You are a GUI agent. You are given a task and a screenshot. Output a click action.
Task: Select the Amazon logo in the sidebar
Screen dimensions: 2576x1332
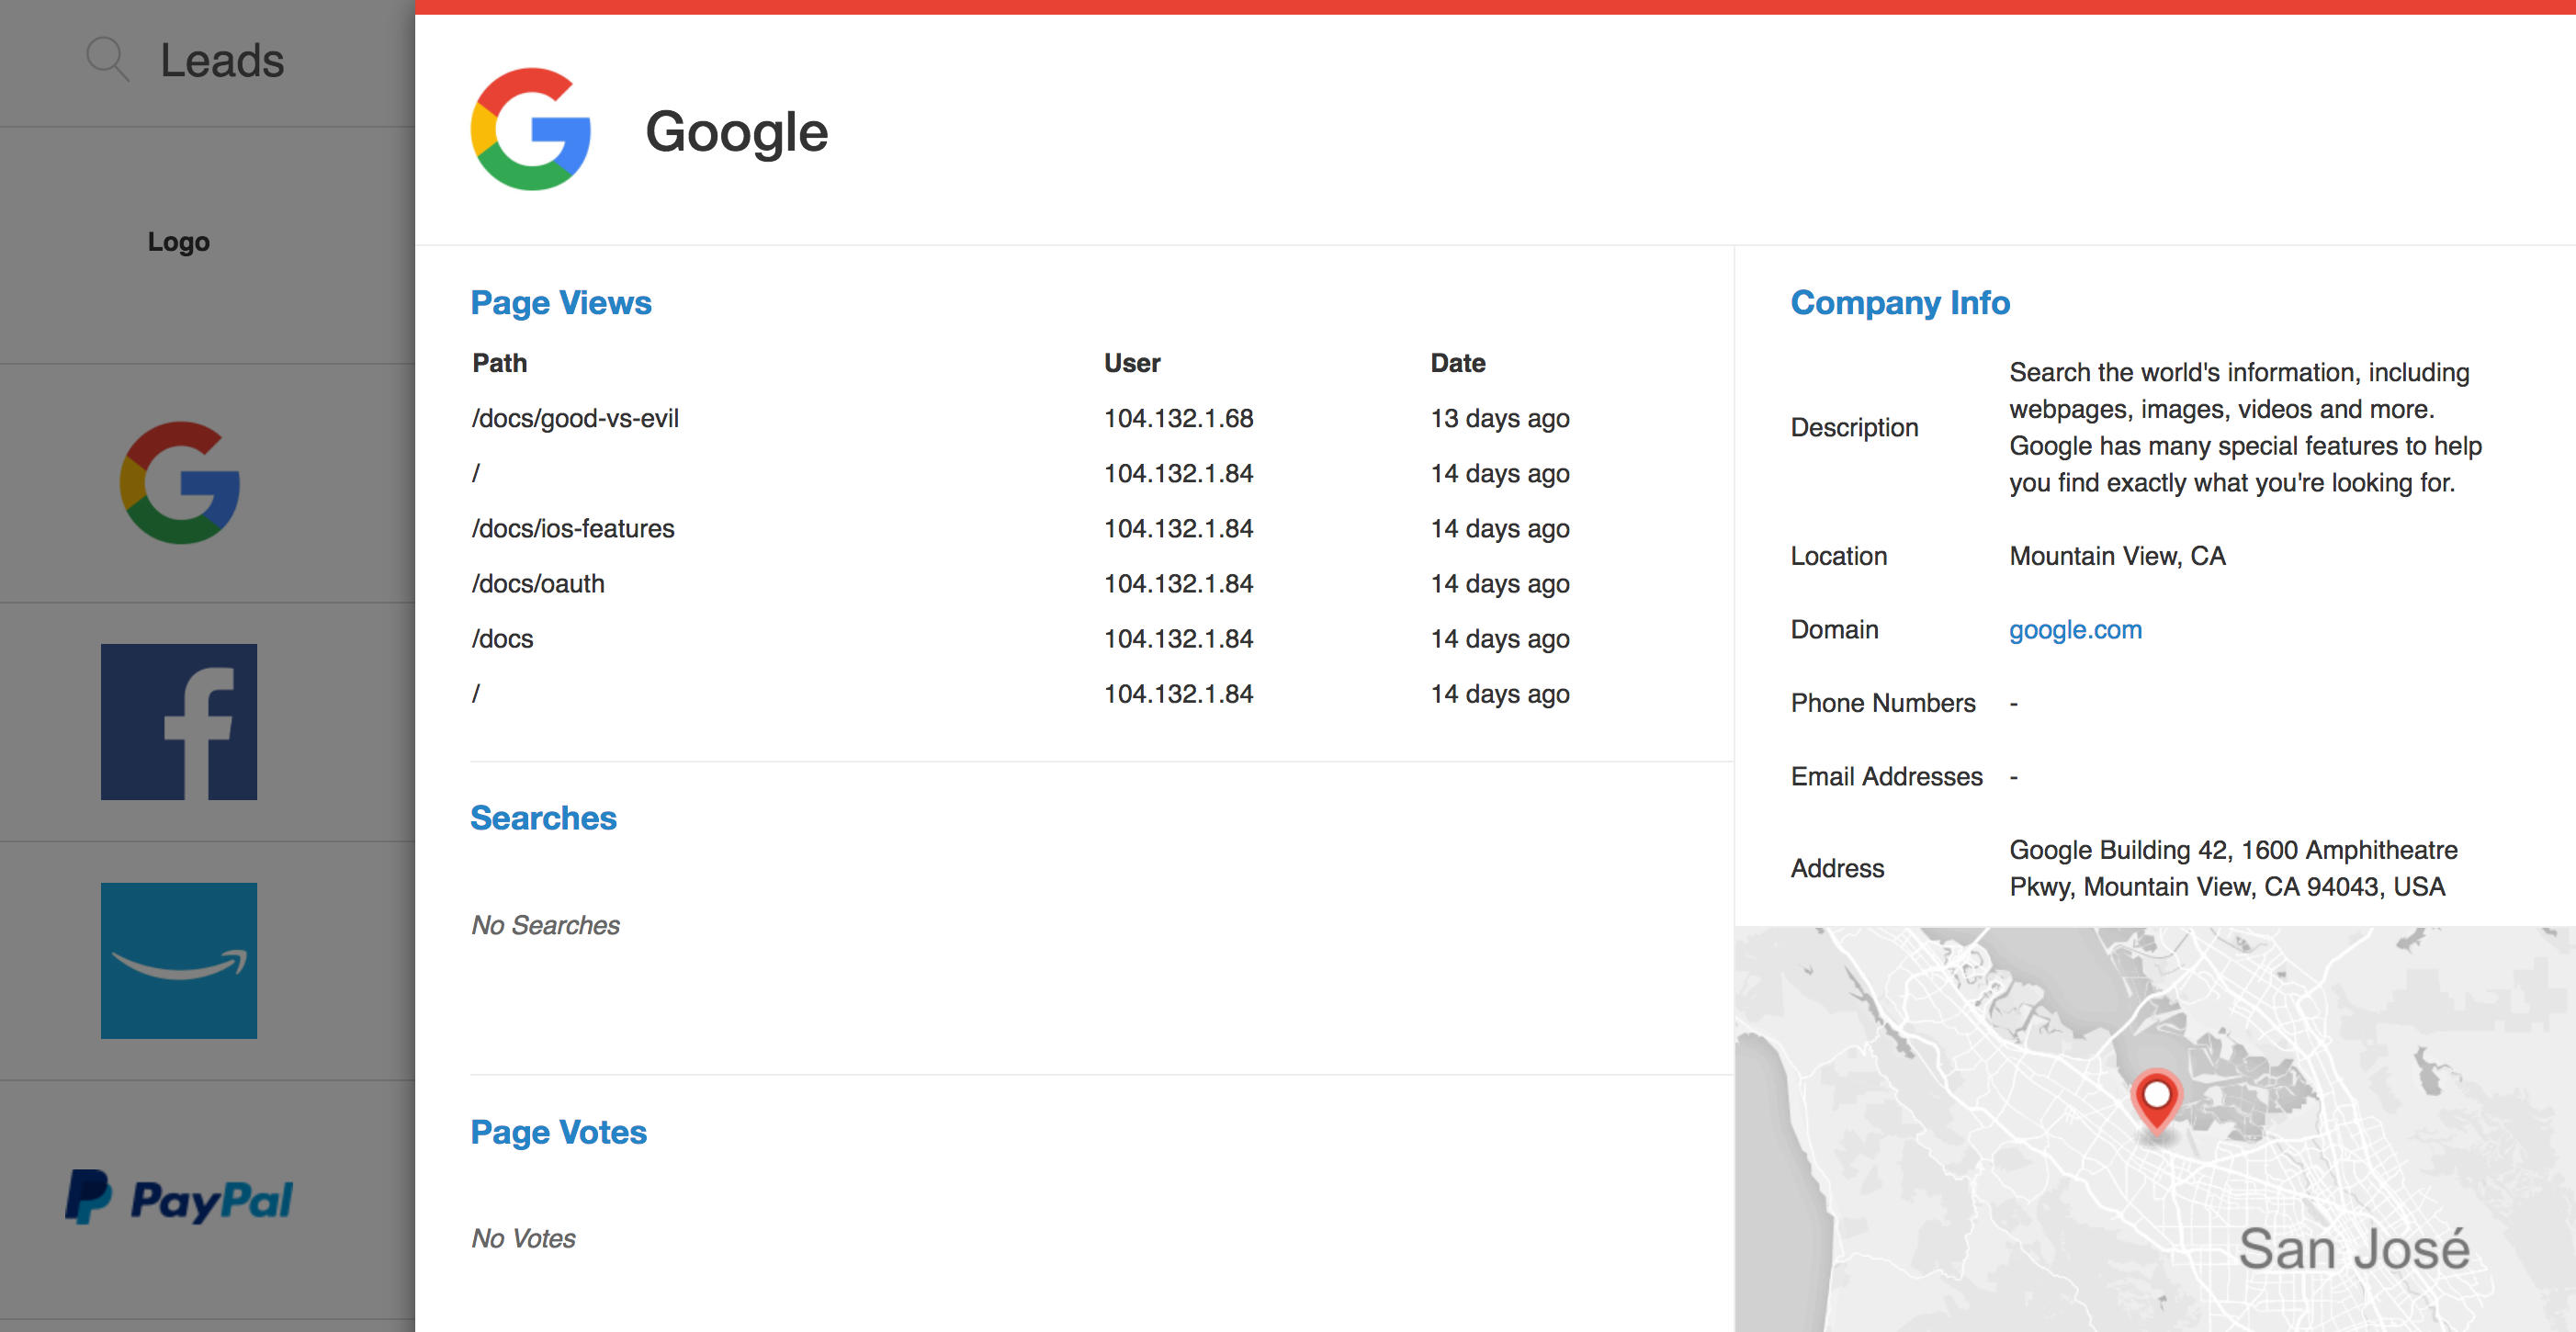(x=179, y=960)
